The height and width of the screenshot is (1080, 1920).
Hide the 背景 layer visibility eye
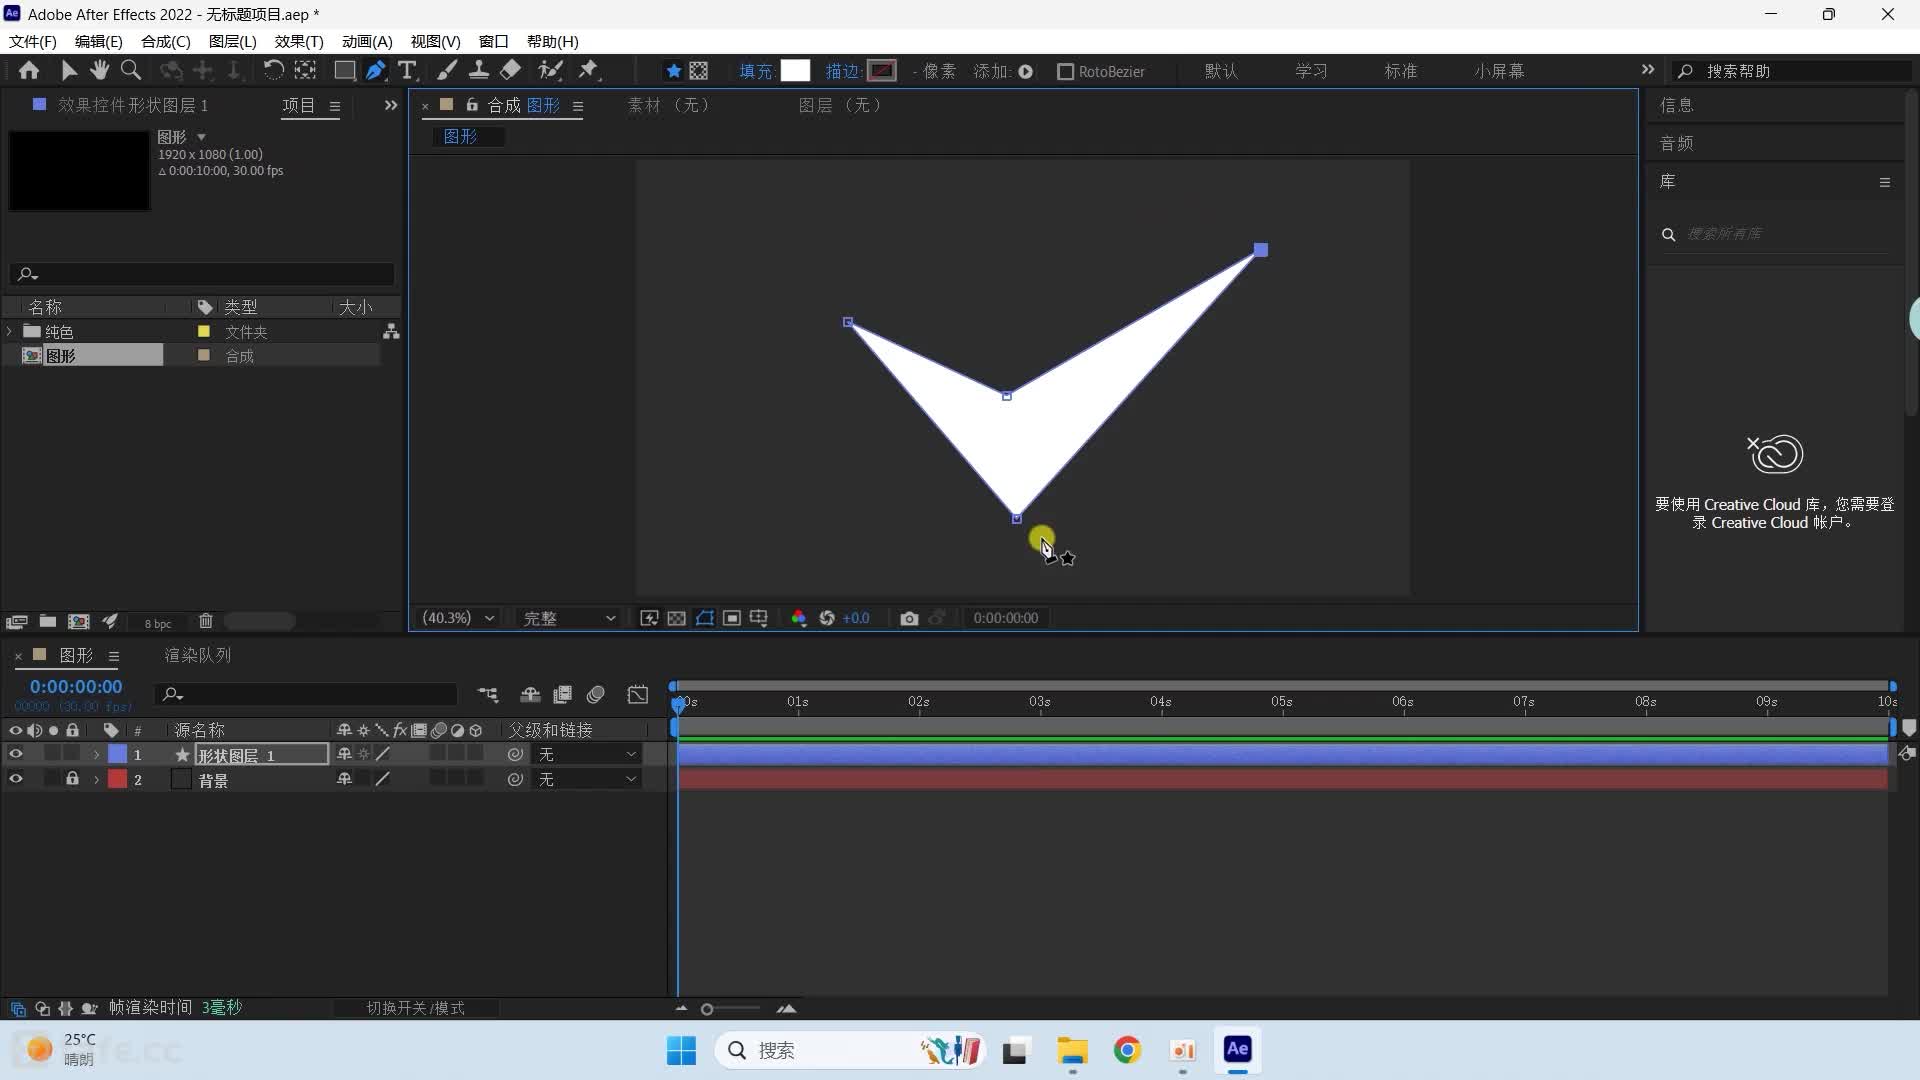(x=16, y=779)
